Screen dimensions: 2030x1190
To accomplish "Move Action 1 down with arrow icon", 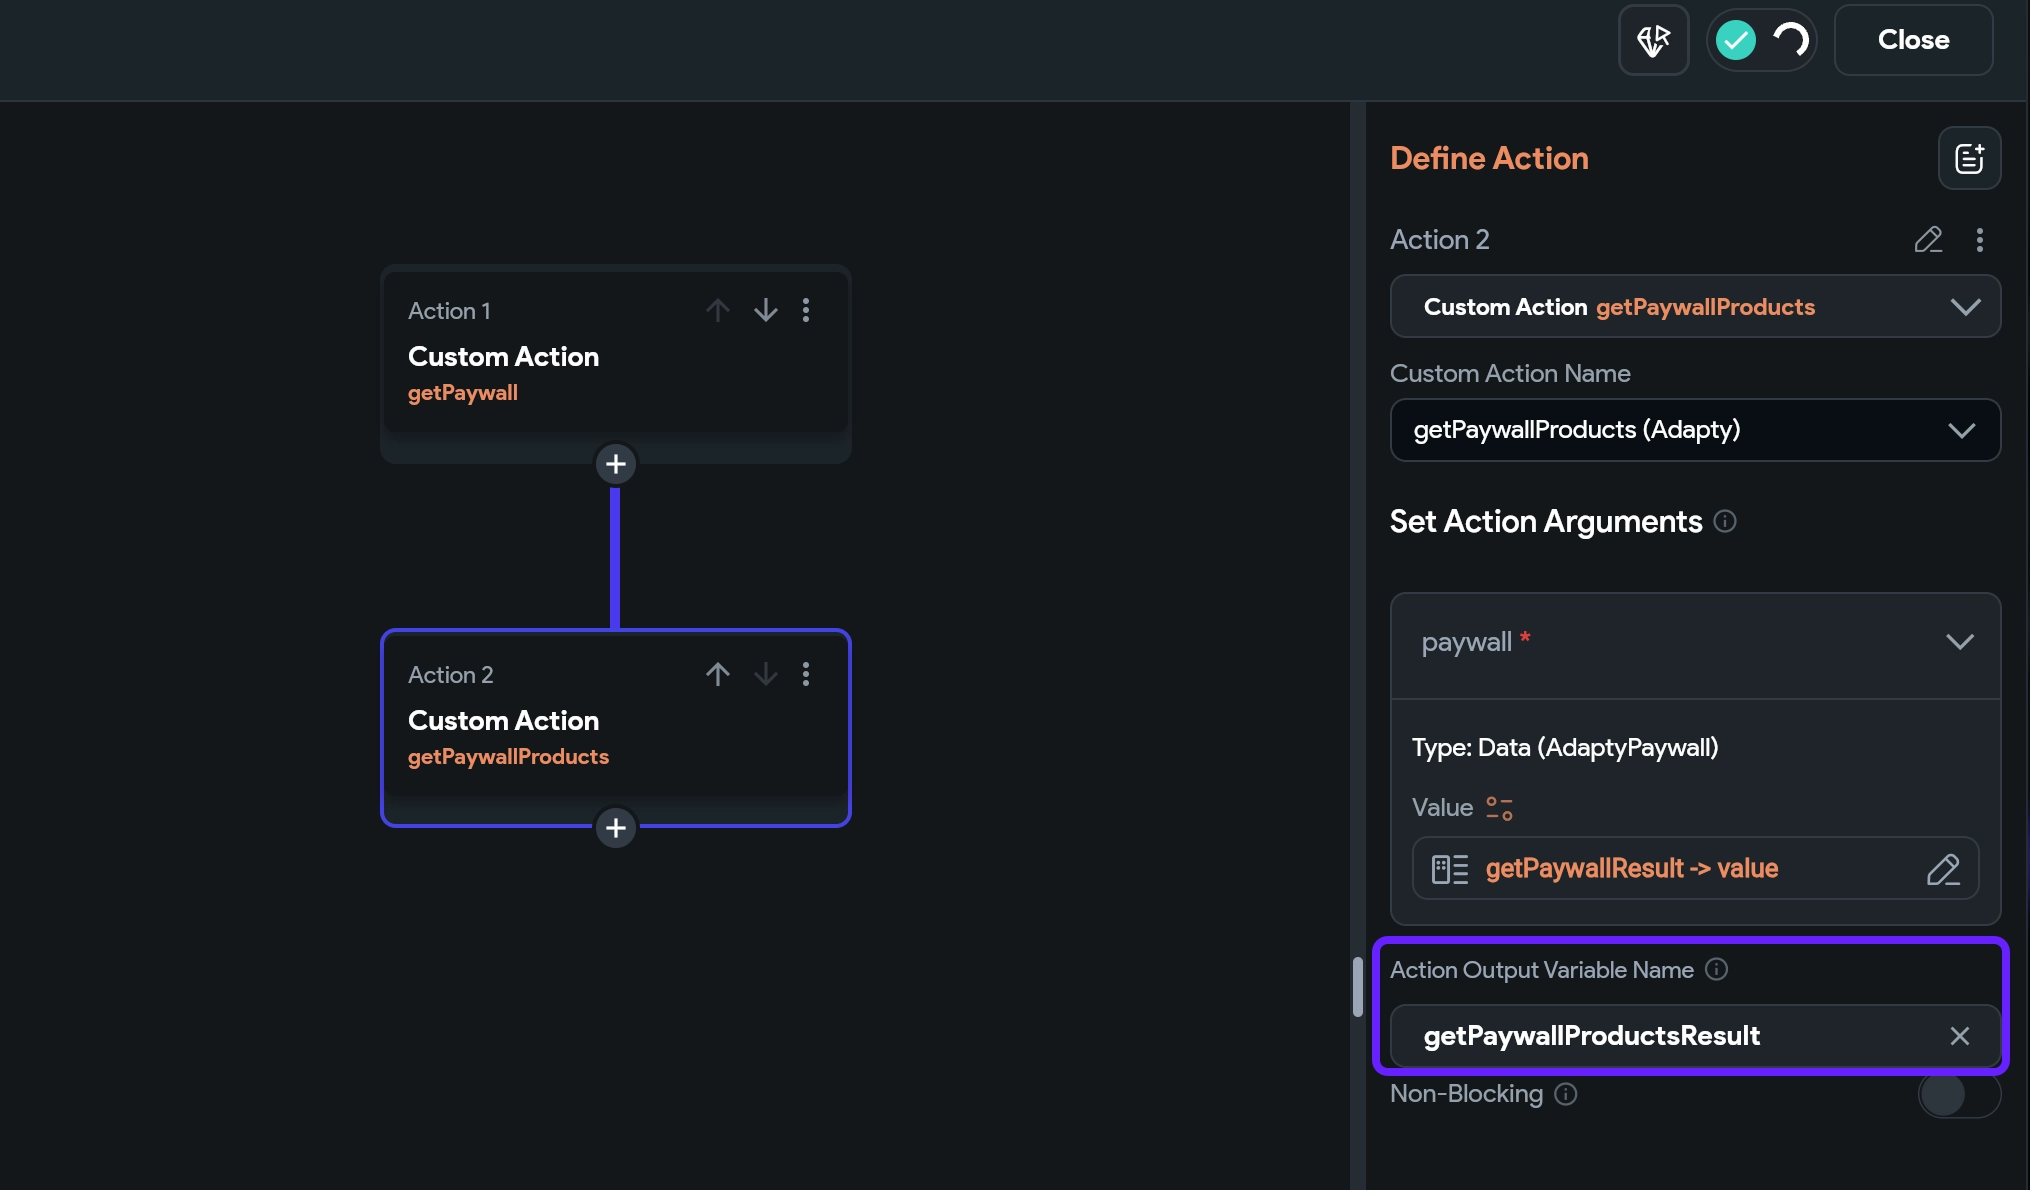I will pos(766,310).
